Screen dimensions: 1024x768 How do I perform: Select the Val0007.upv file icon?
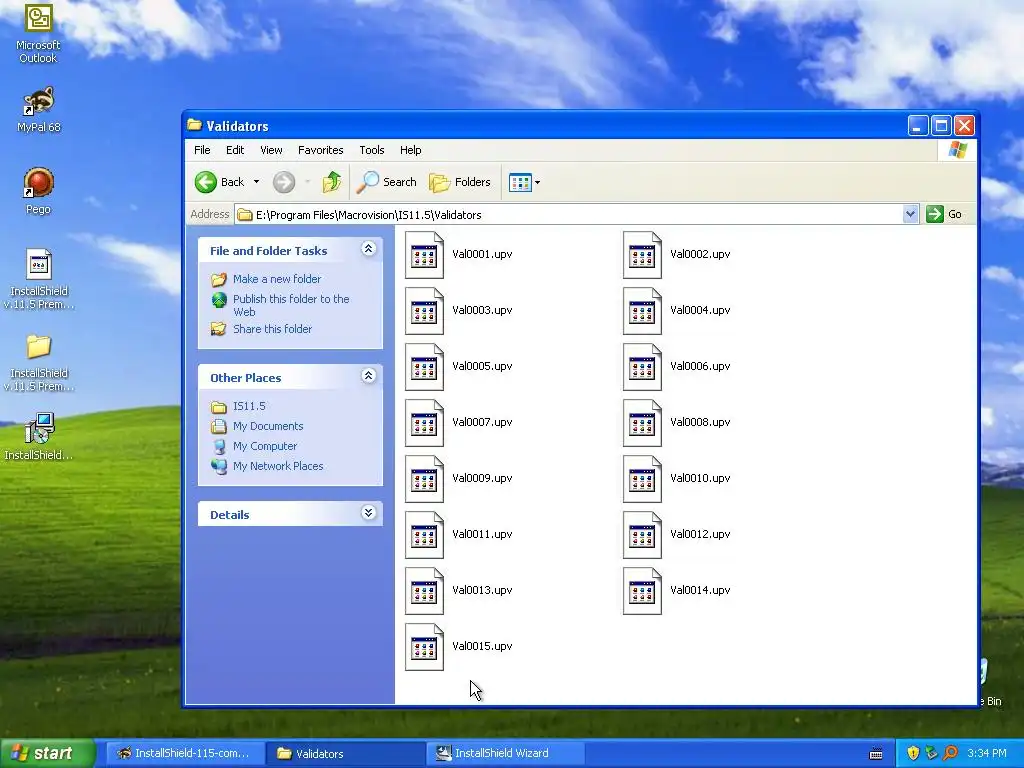click(424, 423)
